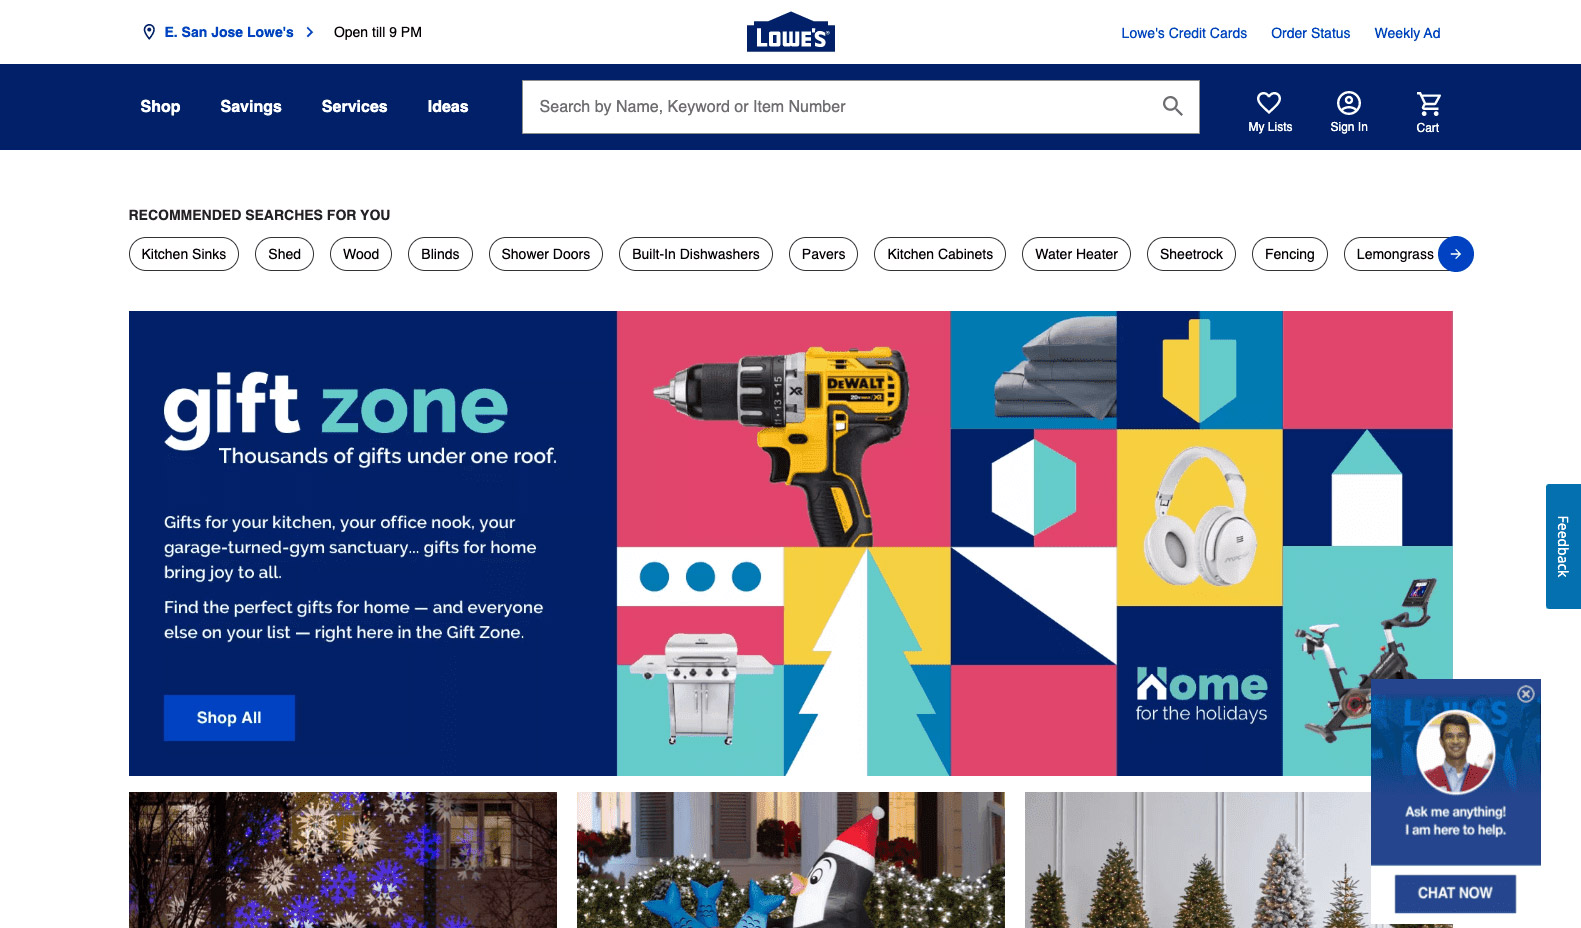Choose the Wood search chip

pos(361,254)
